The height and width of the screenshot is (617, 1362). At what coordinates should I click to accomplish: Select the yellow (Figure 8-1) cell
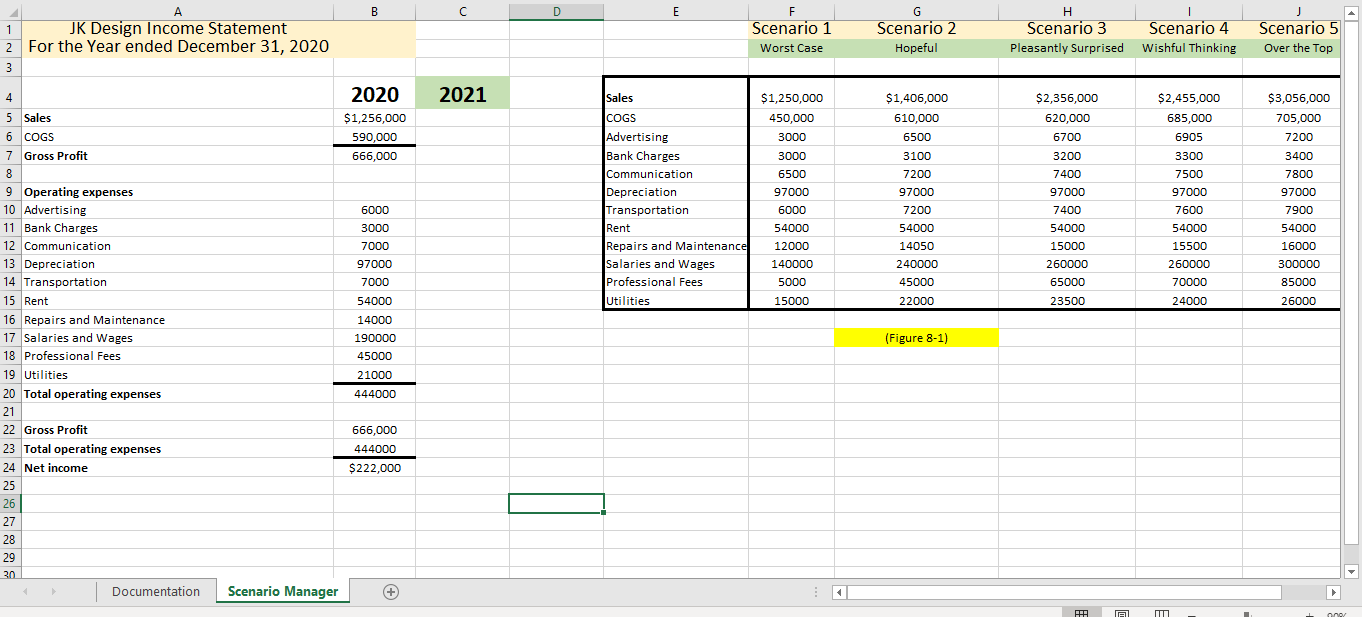916,337
